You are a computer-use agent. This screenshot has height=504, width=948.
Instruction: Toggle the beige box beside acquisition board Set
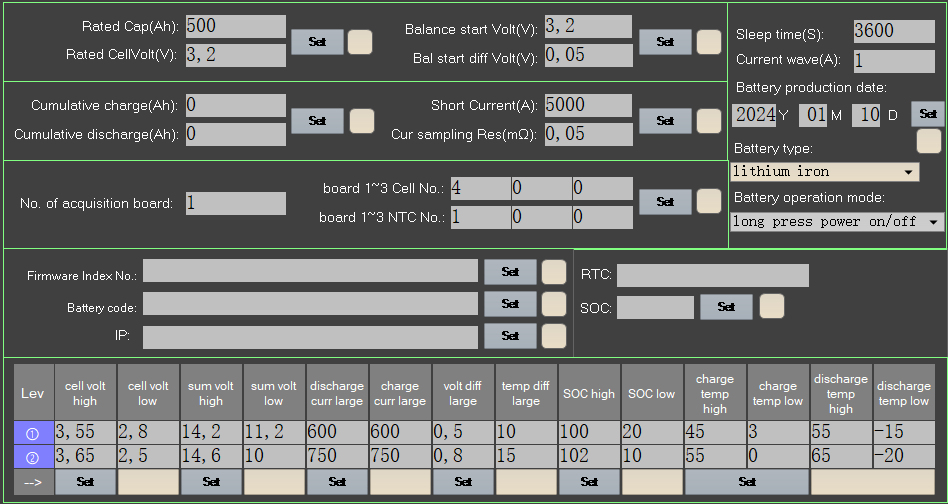coord(709,201)
